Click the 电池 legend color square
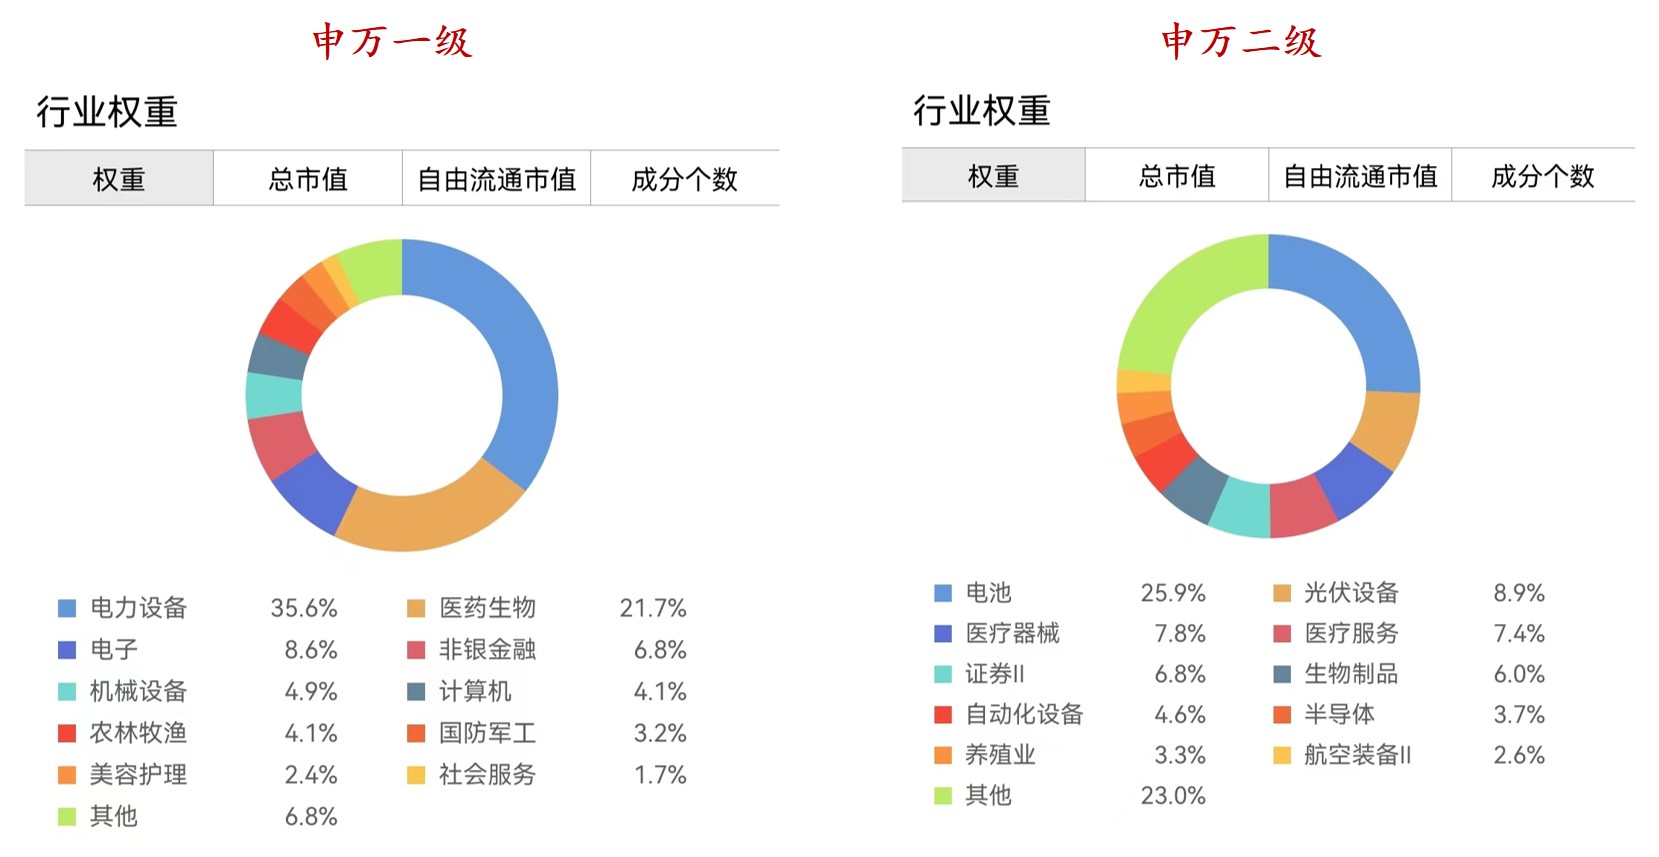 pos(942,593)
